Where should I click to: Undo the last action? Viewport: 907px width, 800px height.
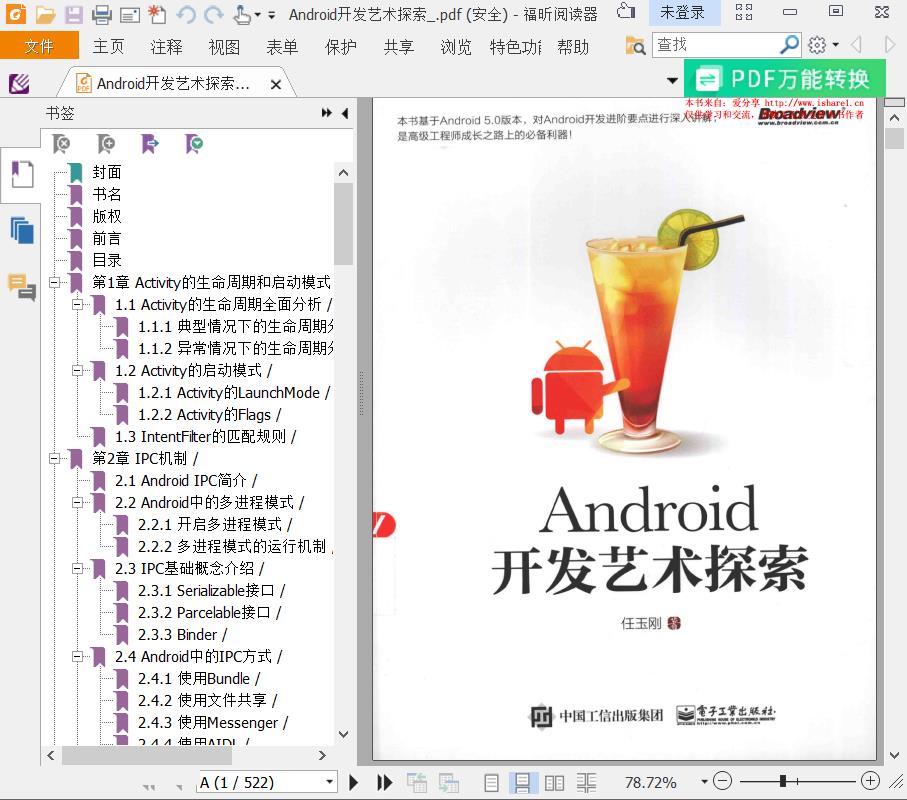coord(186,14)
